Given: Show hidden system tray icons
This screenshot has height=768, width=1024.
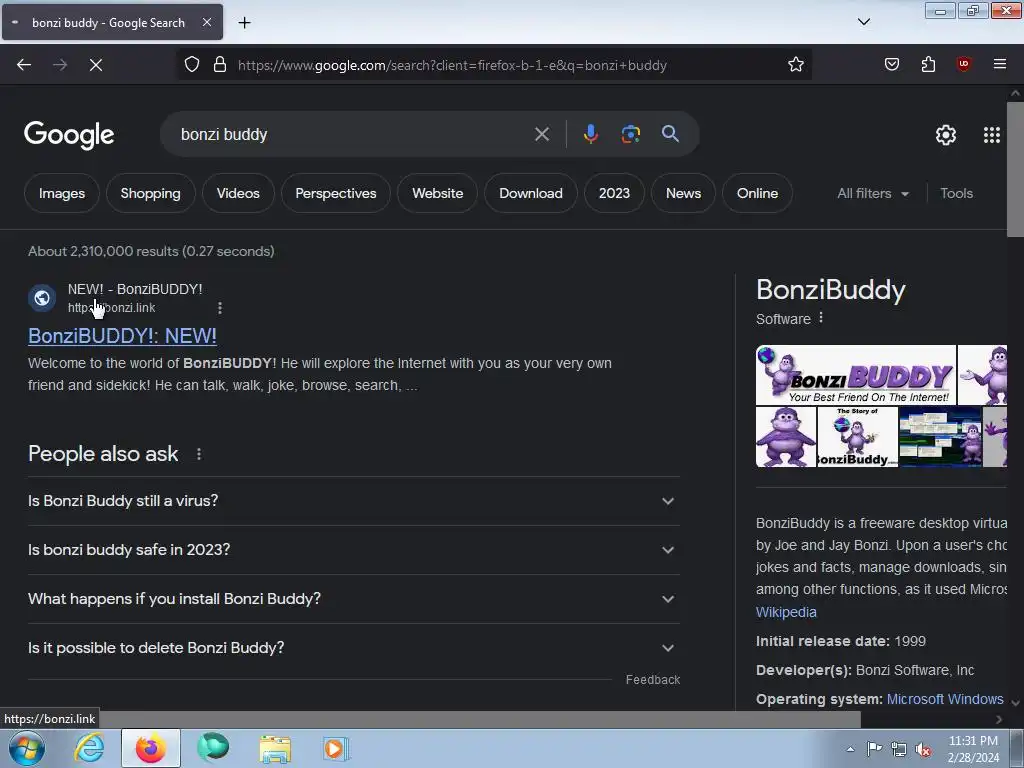Looking at the screenshot, I should point(850,749).
